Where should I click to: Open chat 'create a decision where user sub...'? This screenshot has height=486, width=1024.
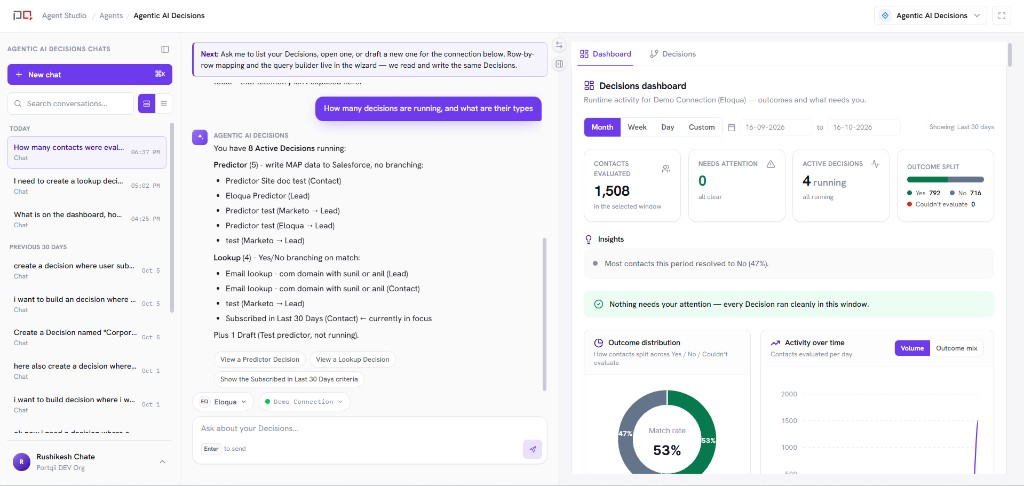point(87,270)
